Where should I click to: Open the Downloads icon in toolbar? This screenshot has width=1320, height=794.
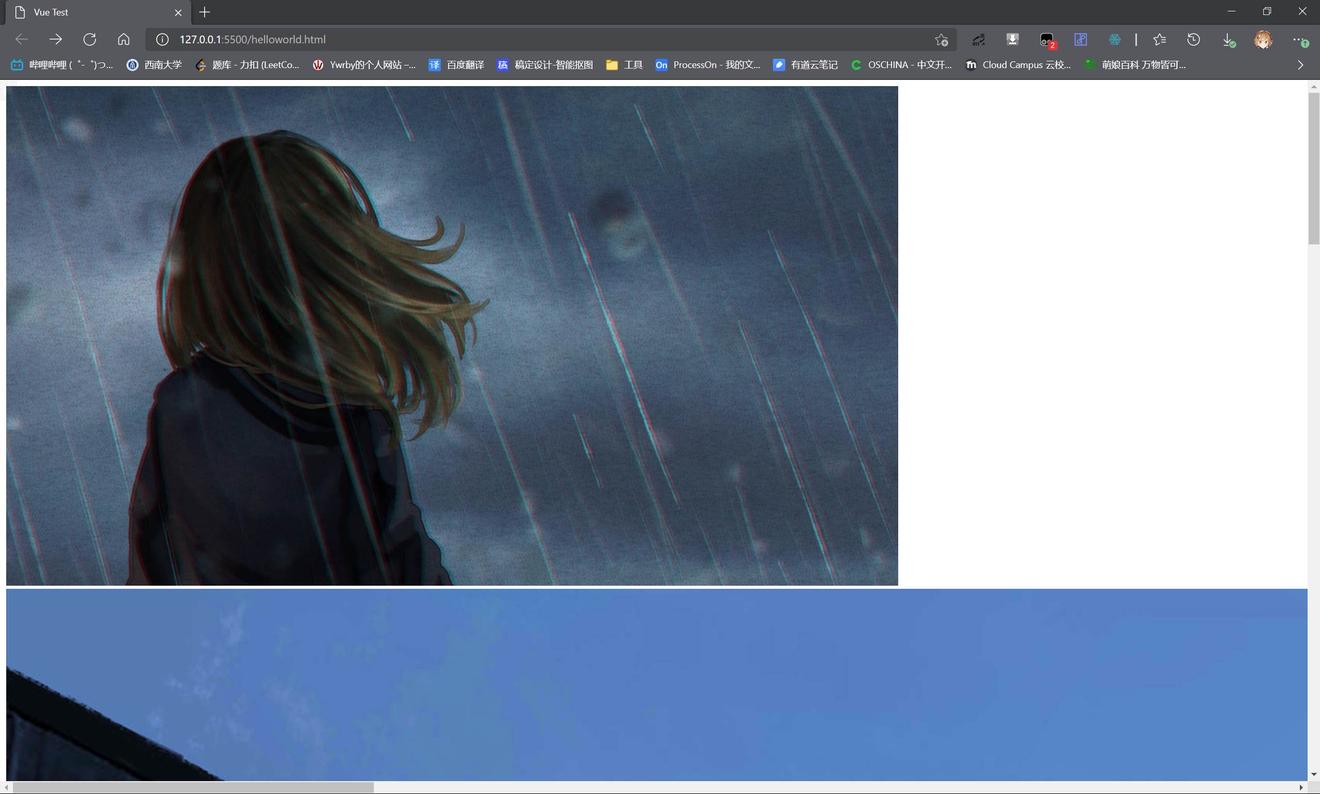pos(1229,39)
